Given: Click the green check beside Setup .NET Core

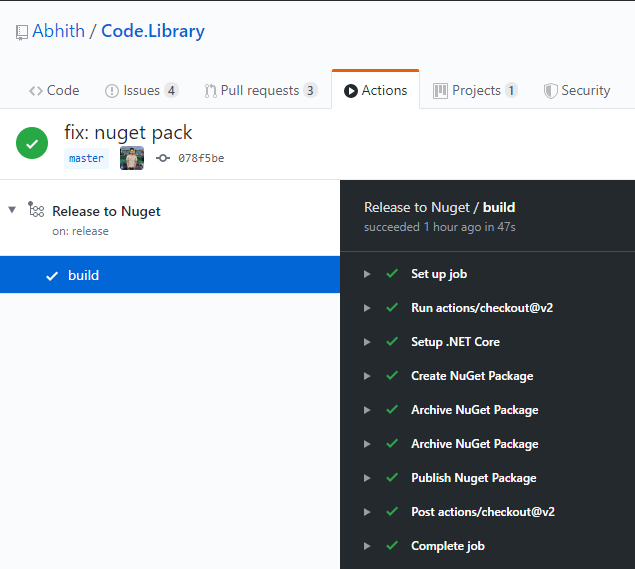Looking at the screenshot, I should tap(392, 342).
